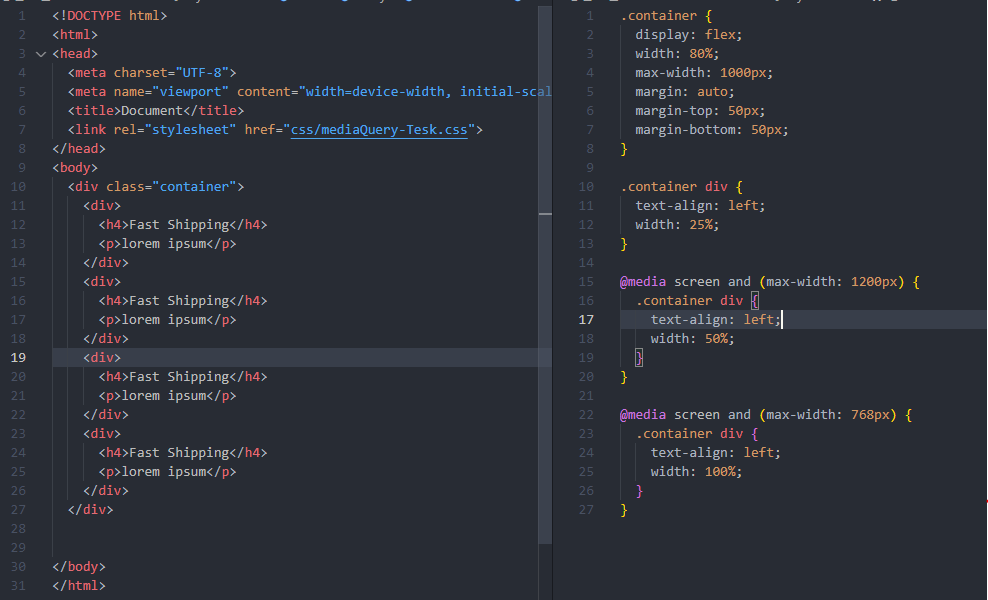Click the matched closing brace on line 19

click(x=639, y=358)
